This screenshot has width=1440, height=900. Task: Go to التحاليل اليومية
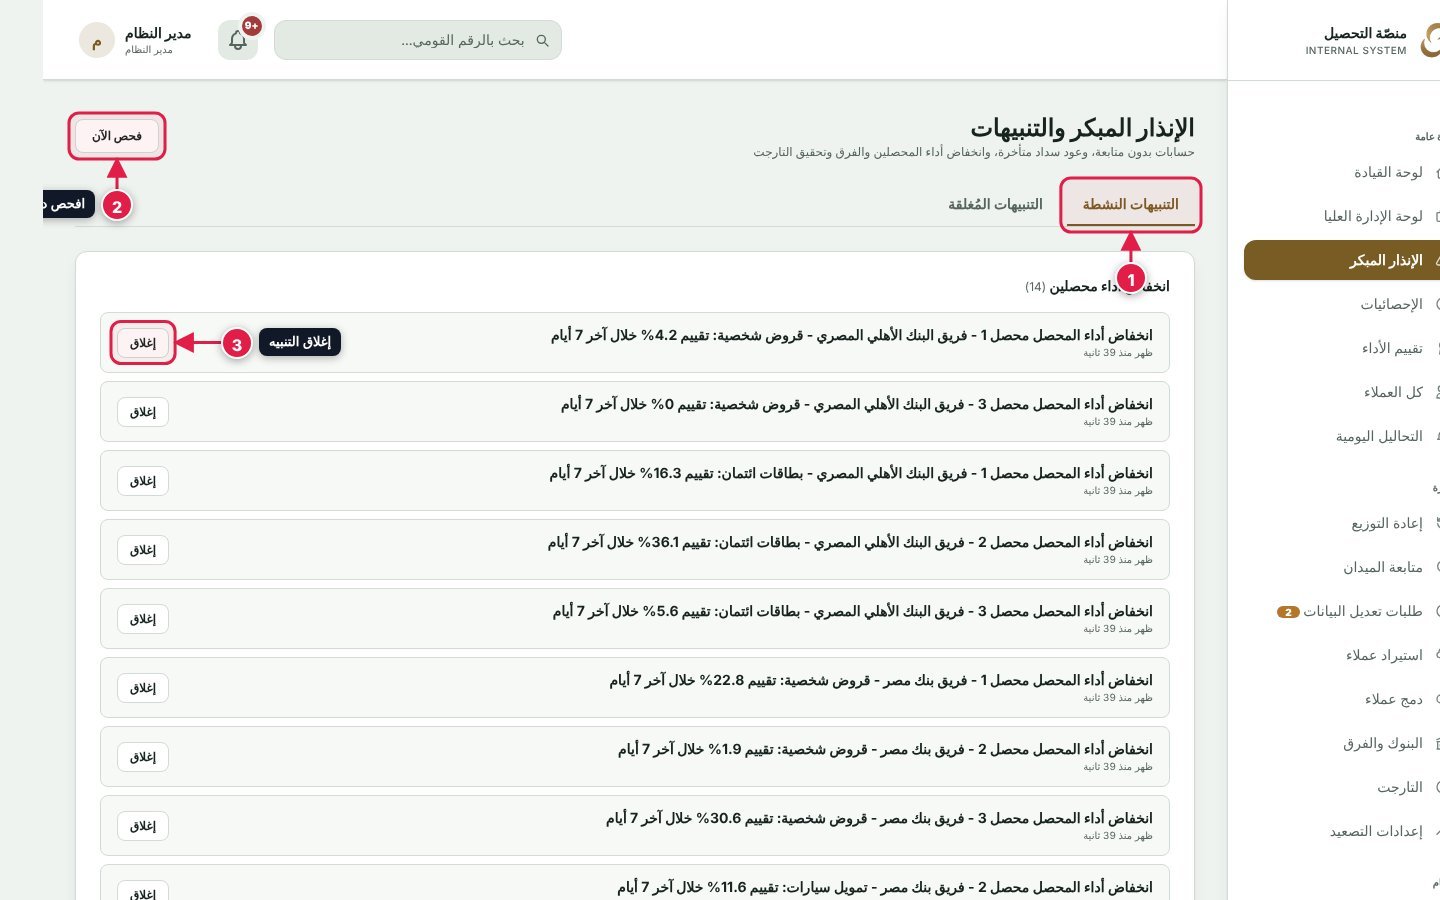click(1342, 436)
